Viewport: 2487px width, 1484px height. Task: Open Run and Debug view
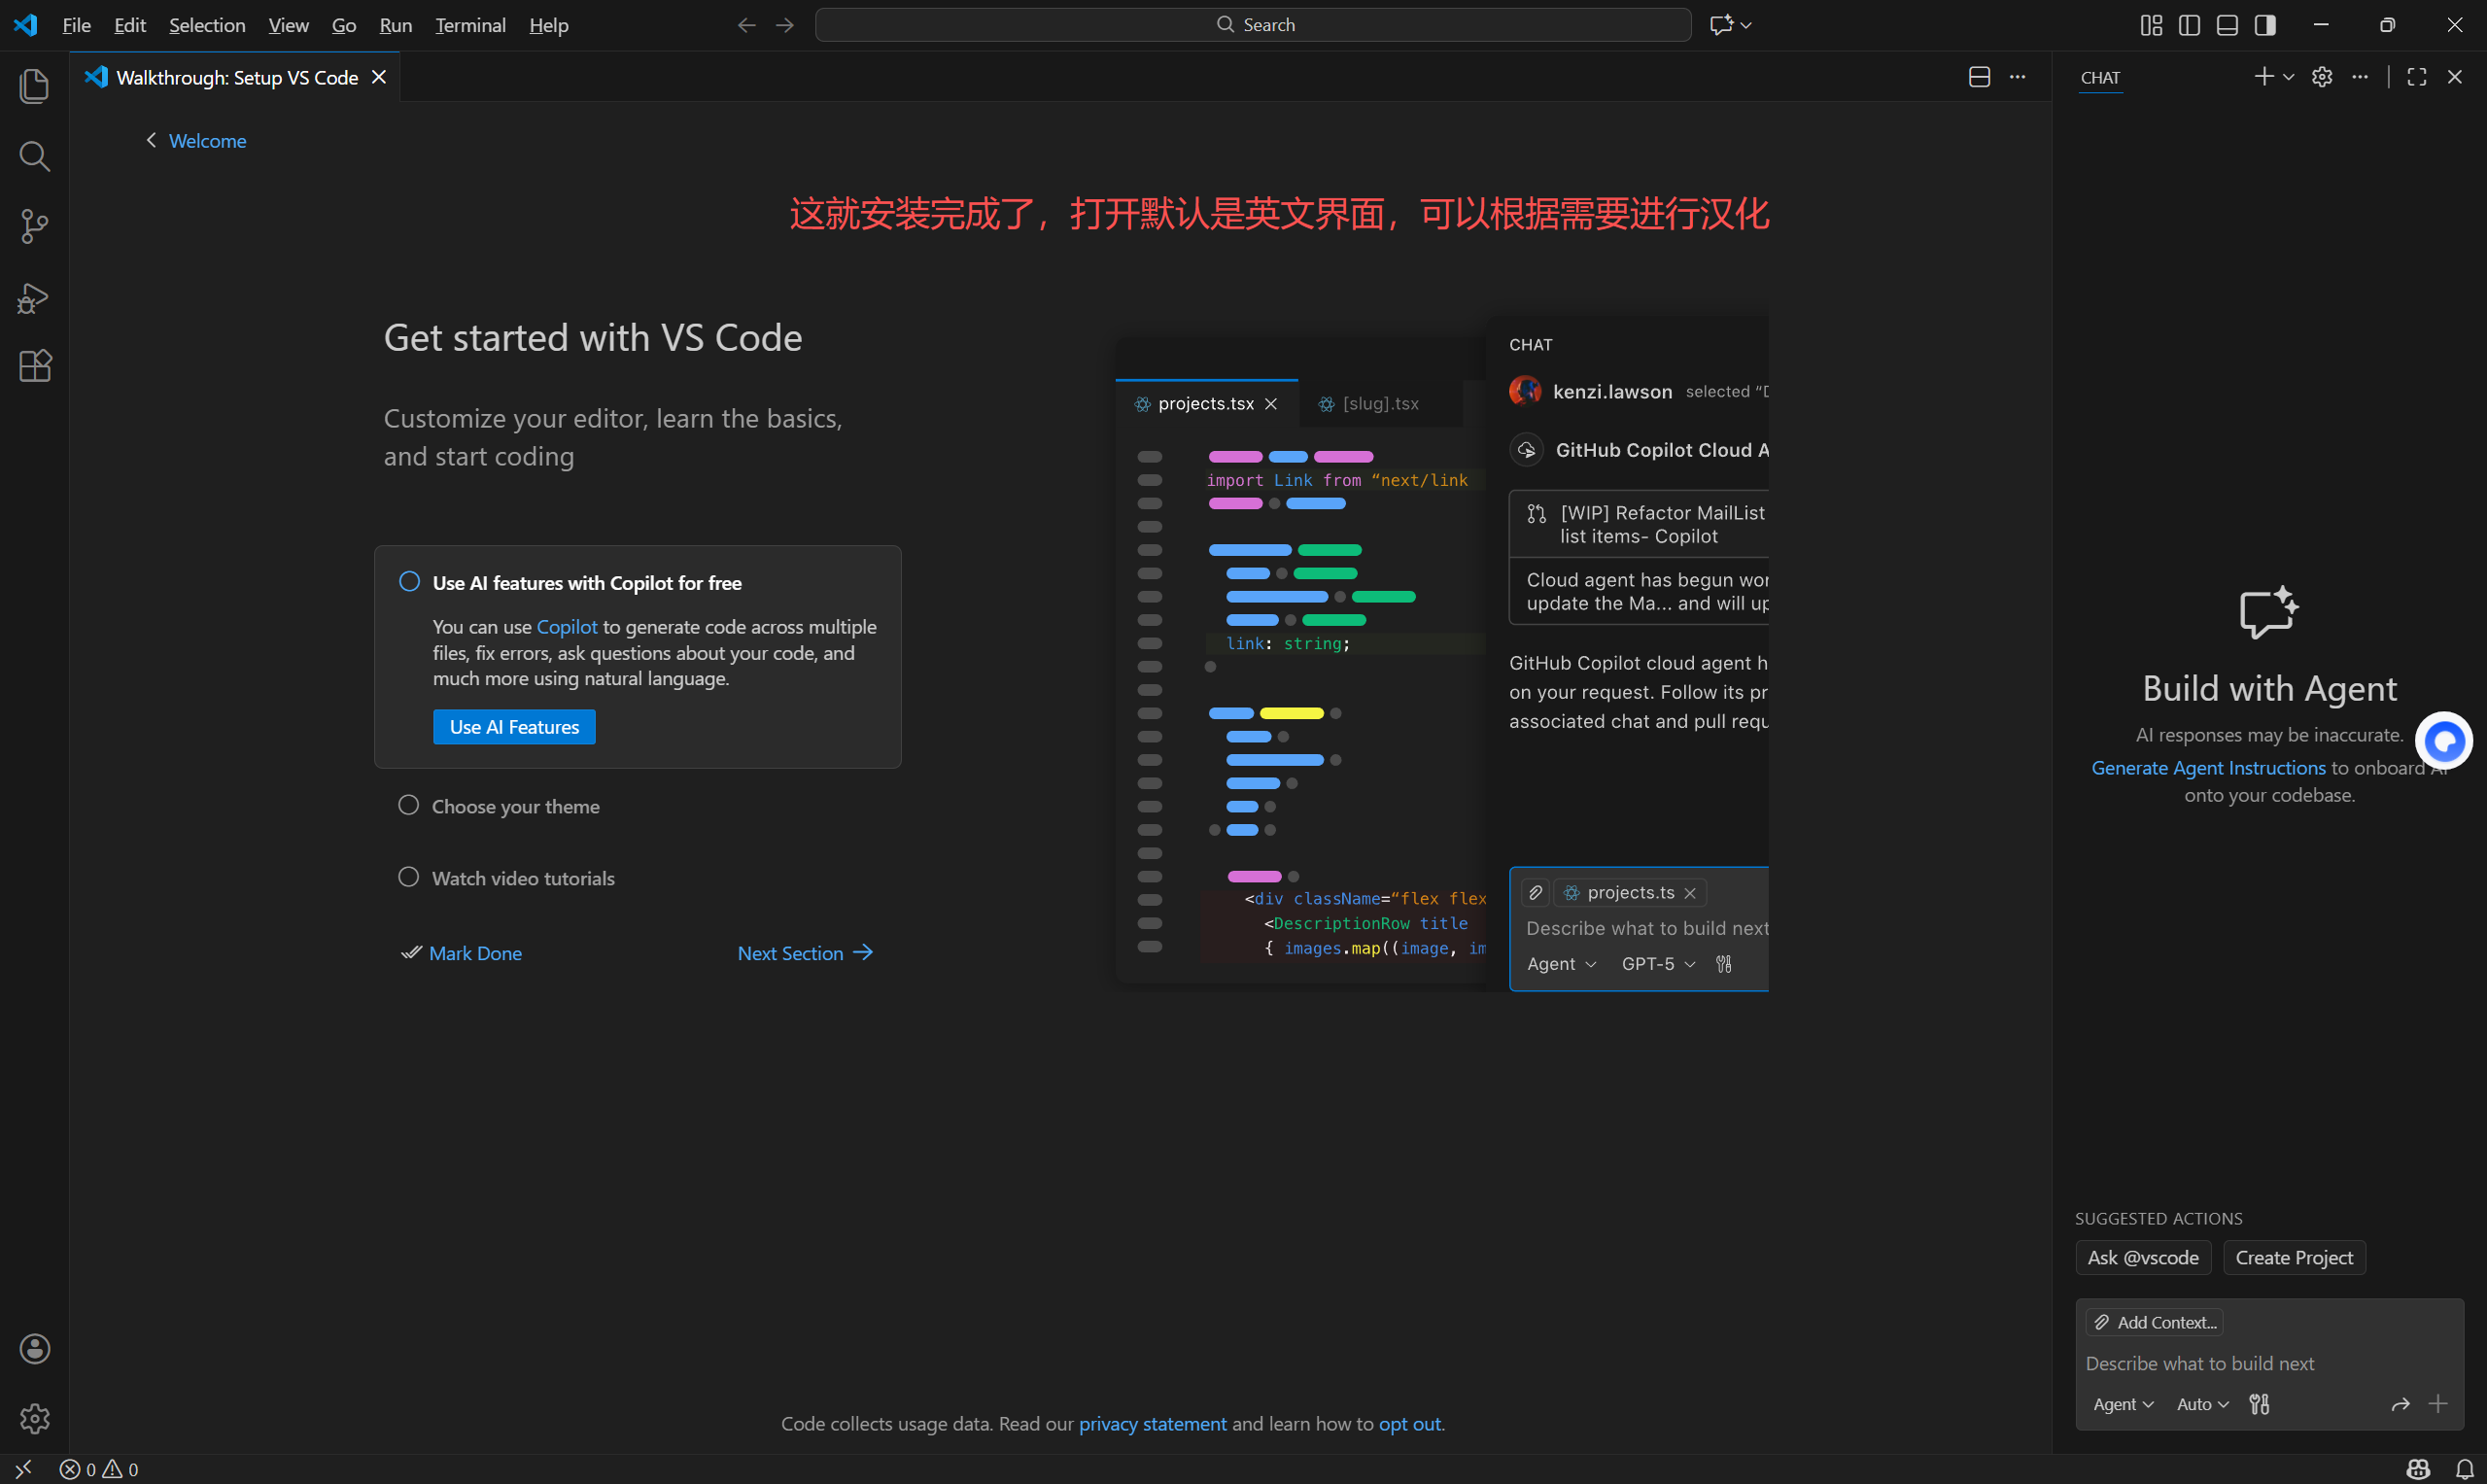(34, 297)
